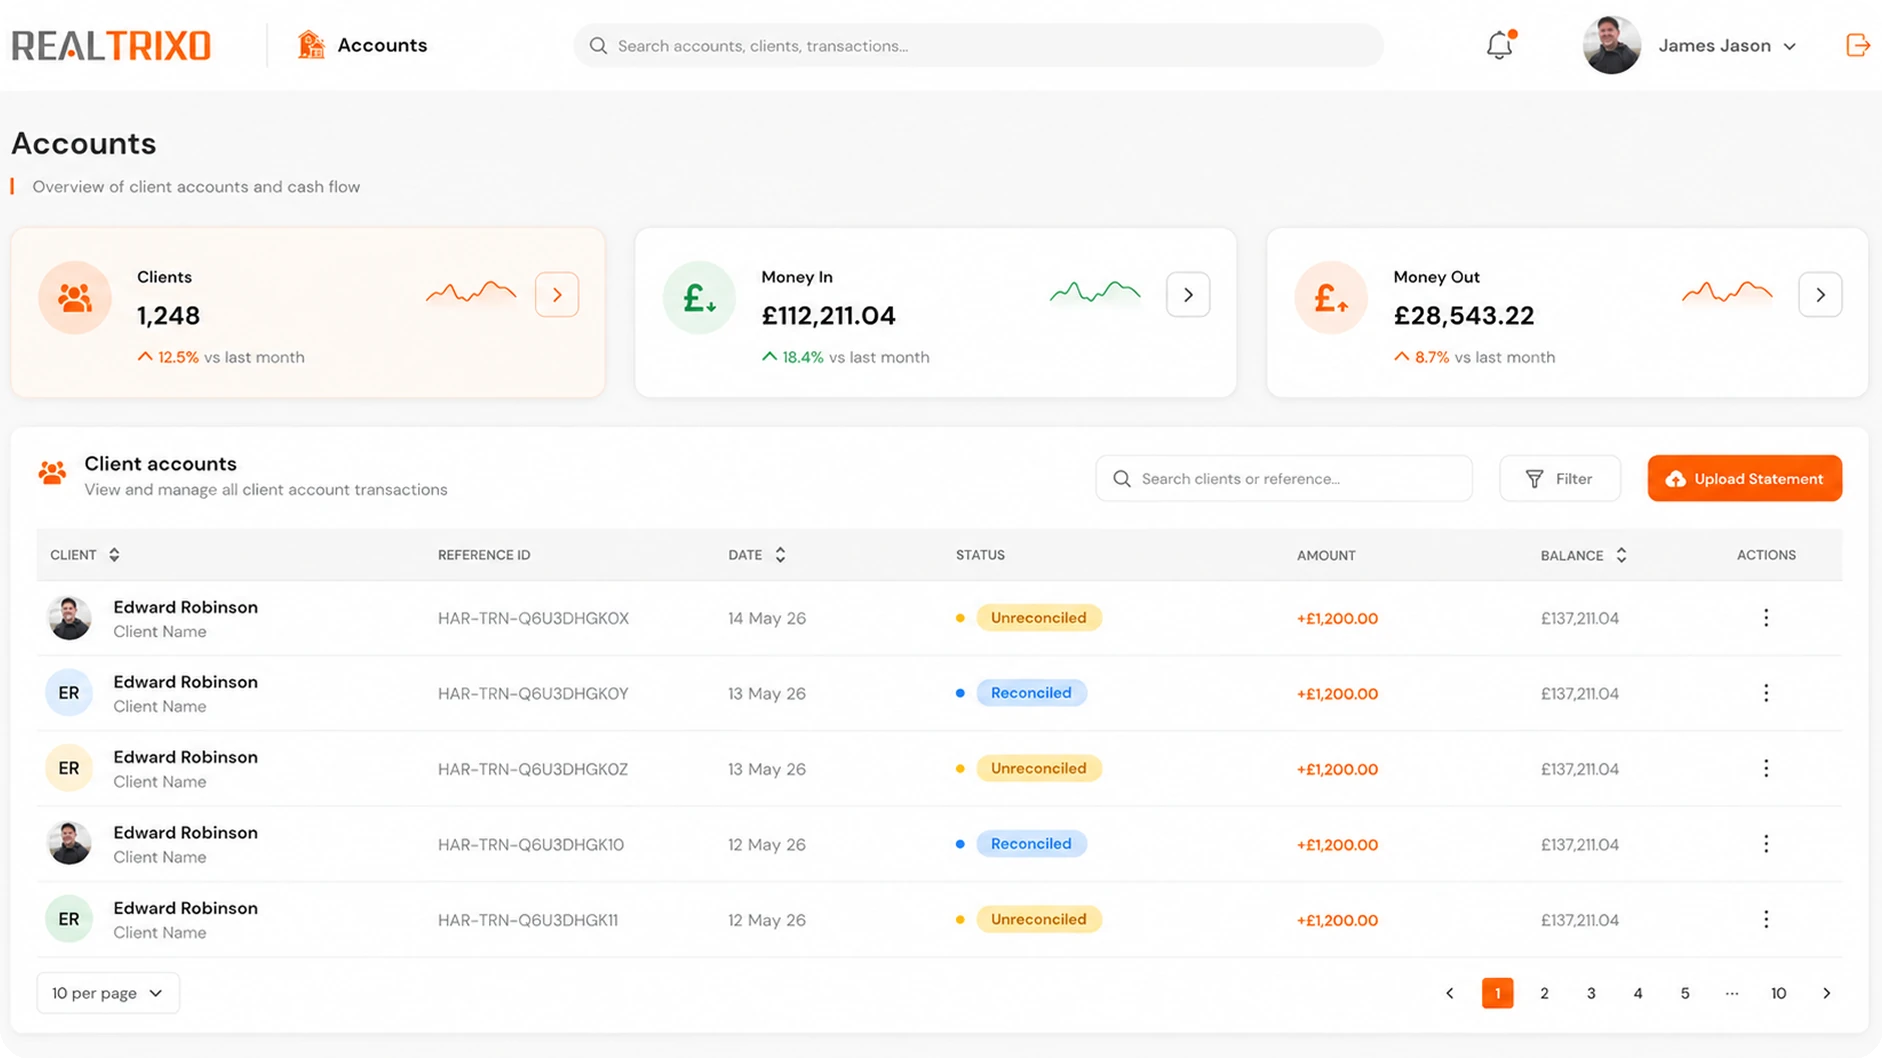
Task: Open actions menu for HAR-TRN-Q6U3DHGK0Y row
Action: 1766,693
